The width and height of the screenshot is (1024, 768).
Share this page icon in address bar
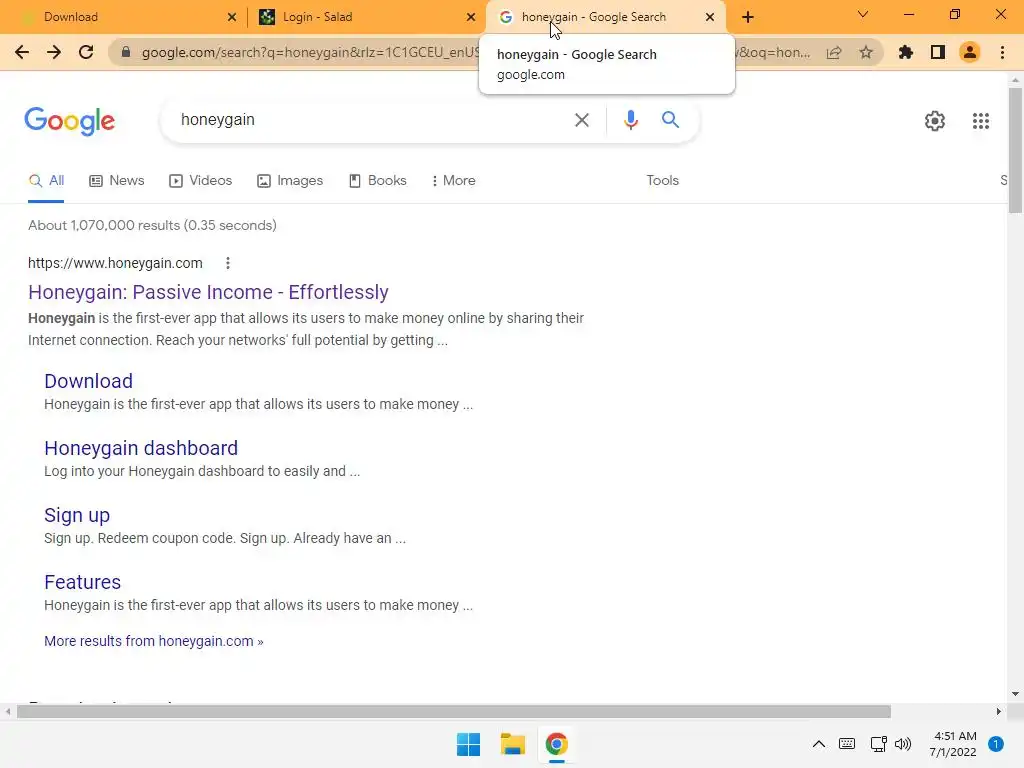(834, 52)
